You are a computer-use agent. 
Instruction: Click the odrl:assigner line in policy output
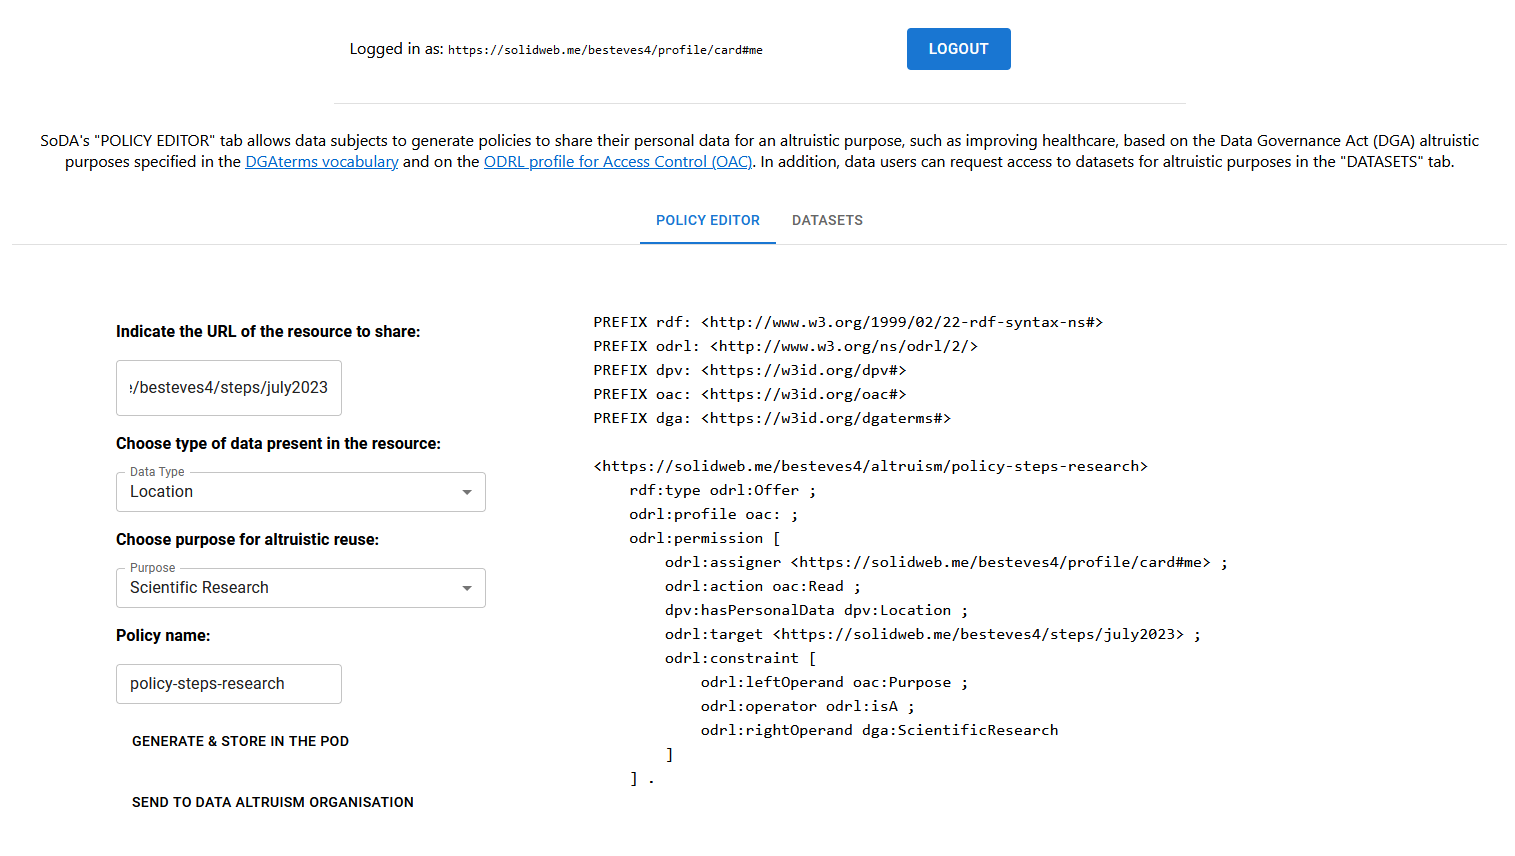pyautogui.click(x=945, y=562)
